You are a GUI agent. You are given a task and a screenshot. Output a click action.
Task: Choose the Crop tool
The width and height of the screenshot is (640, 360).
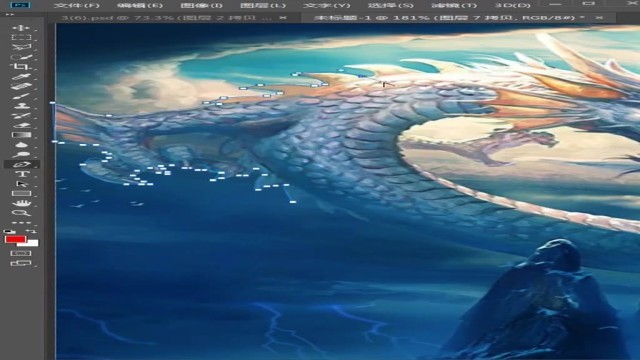[x=21, y=67]
